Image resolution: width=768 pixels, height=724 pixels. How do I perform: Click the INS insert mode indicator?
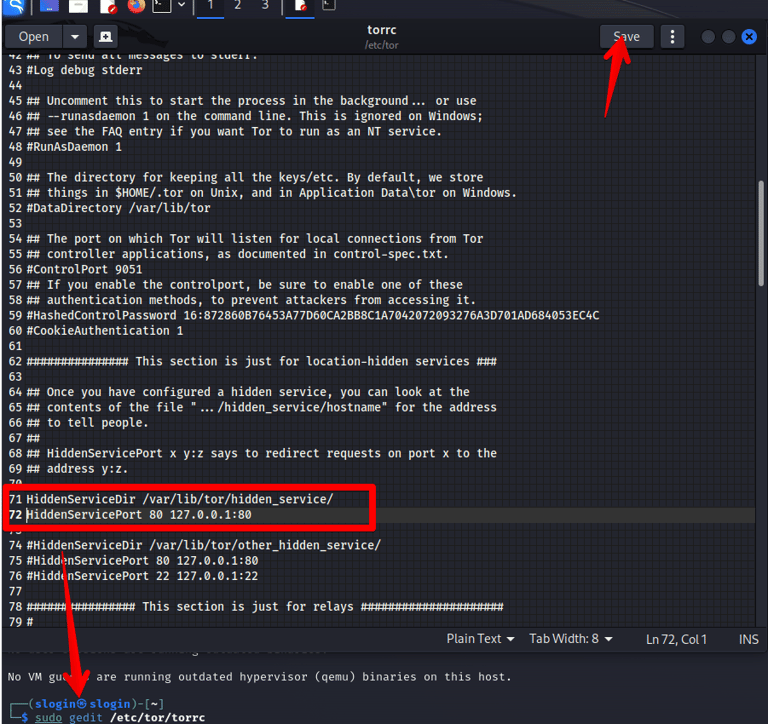(x=748, y=639)
